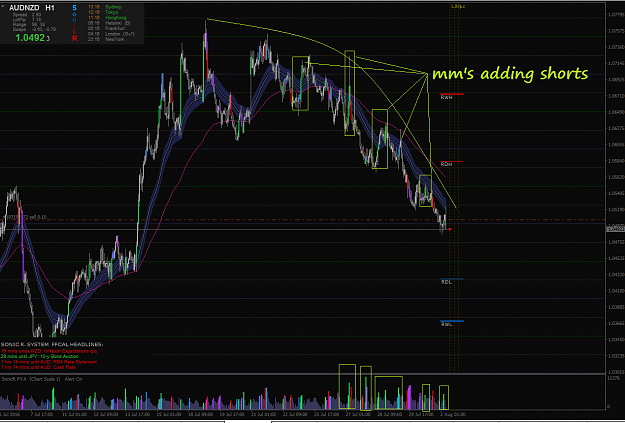625x423 pixels.
Task: Click the HongKong session clock entry
Action: 107,18
